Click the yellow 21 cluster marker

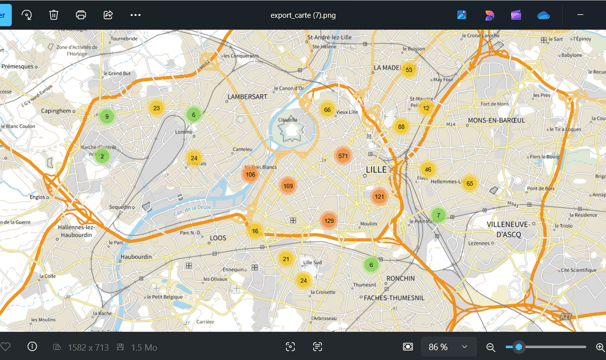point(286,259)
